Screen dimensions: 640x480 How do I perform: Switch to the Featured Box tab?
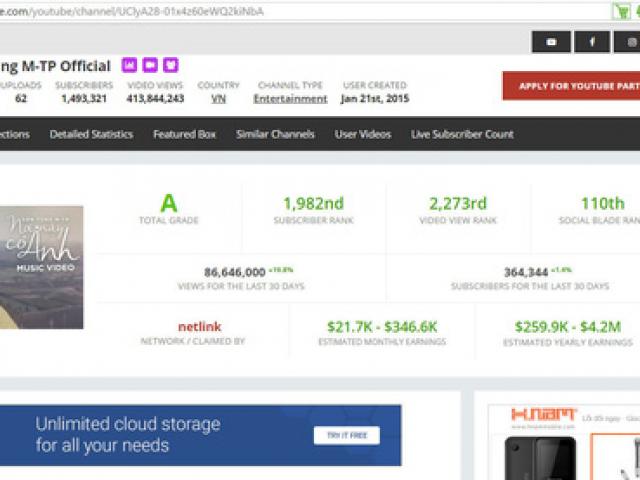tap(184, 134)
